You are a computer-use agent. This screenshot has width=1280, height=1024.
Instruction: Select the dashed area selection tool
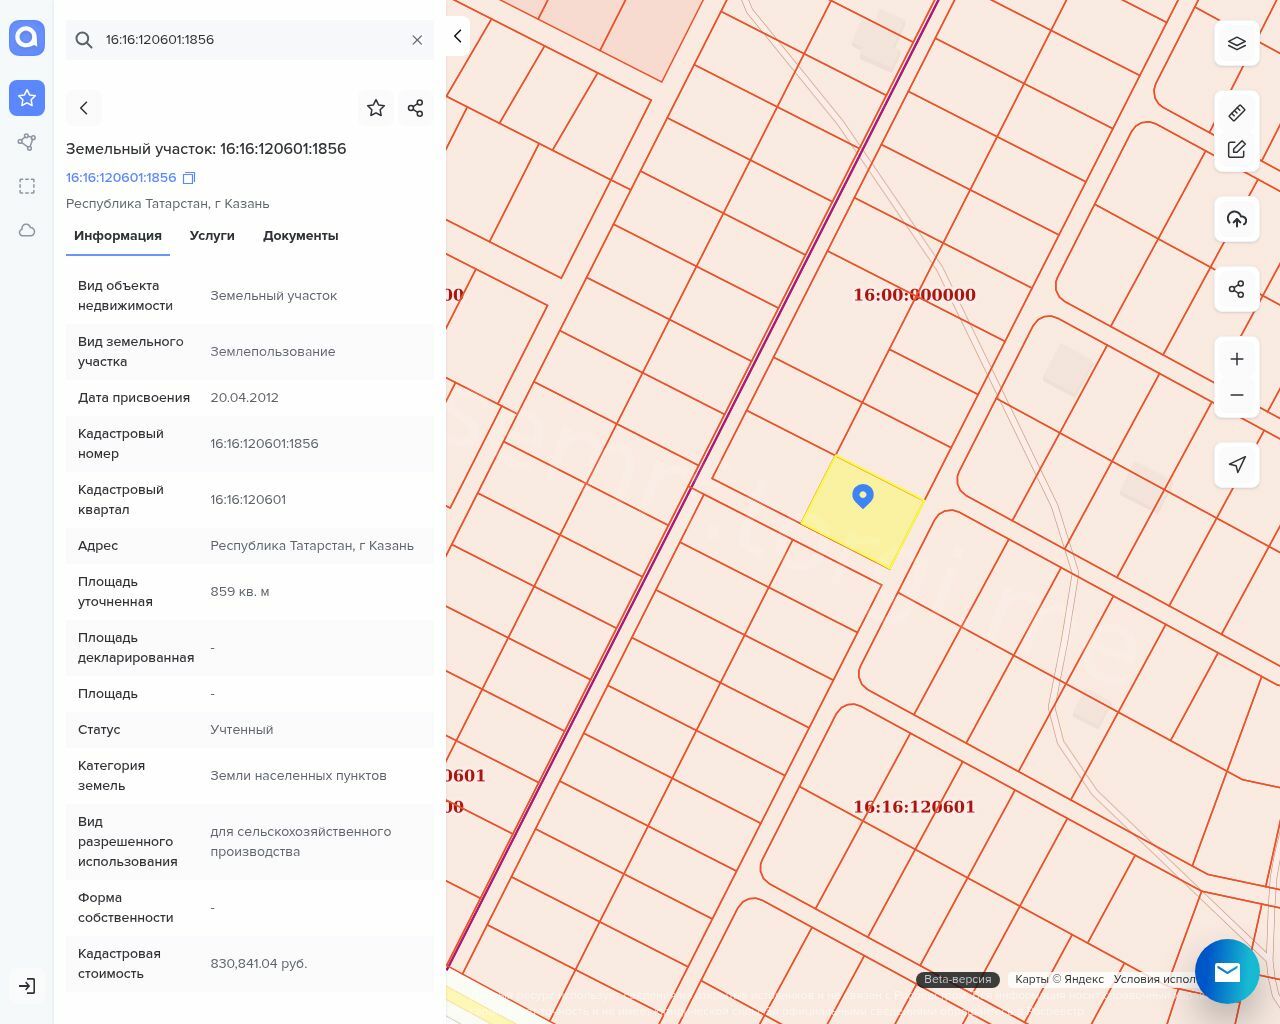[x=27, y=186]
